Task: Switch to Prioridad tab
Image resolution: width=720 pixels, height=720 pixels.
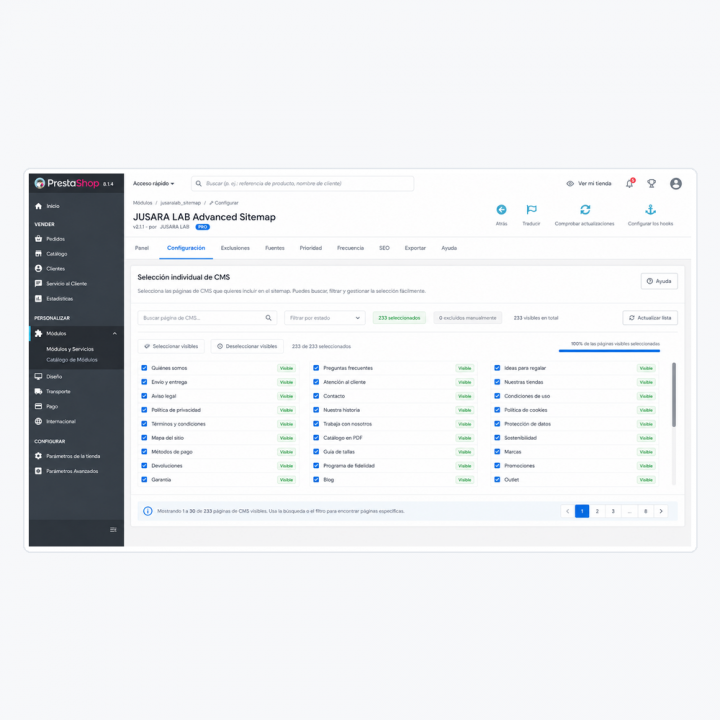Action: (x=311, y=248)
